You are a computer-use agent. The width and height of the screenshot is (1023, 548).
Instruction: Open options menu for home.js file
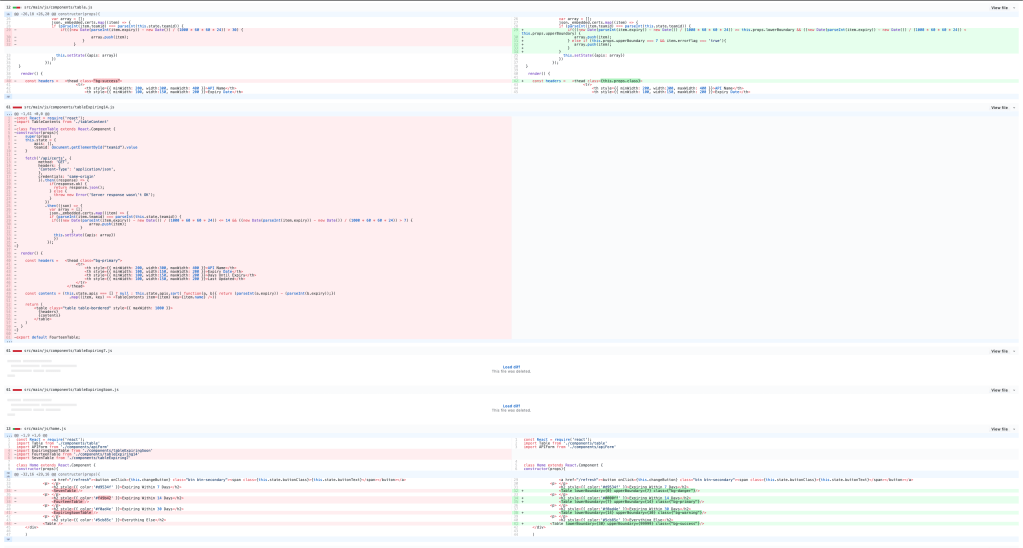click(x=1016, y=428)
